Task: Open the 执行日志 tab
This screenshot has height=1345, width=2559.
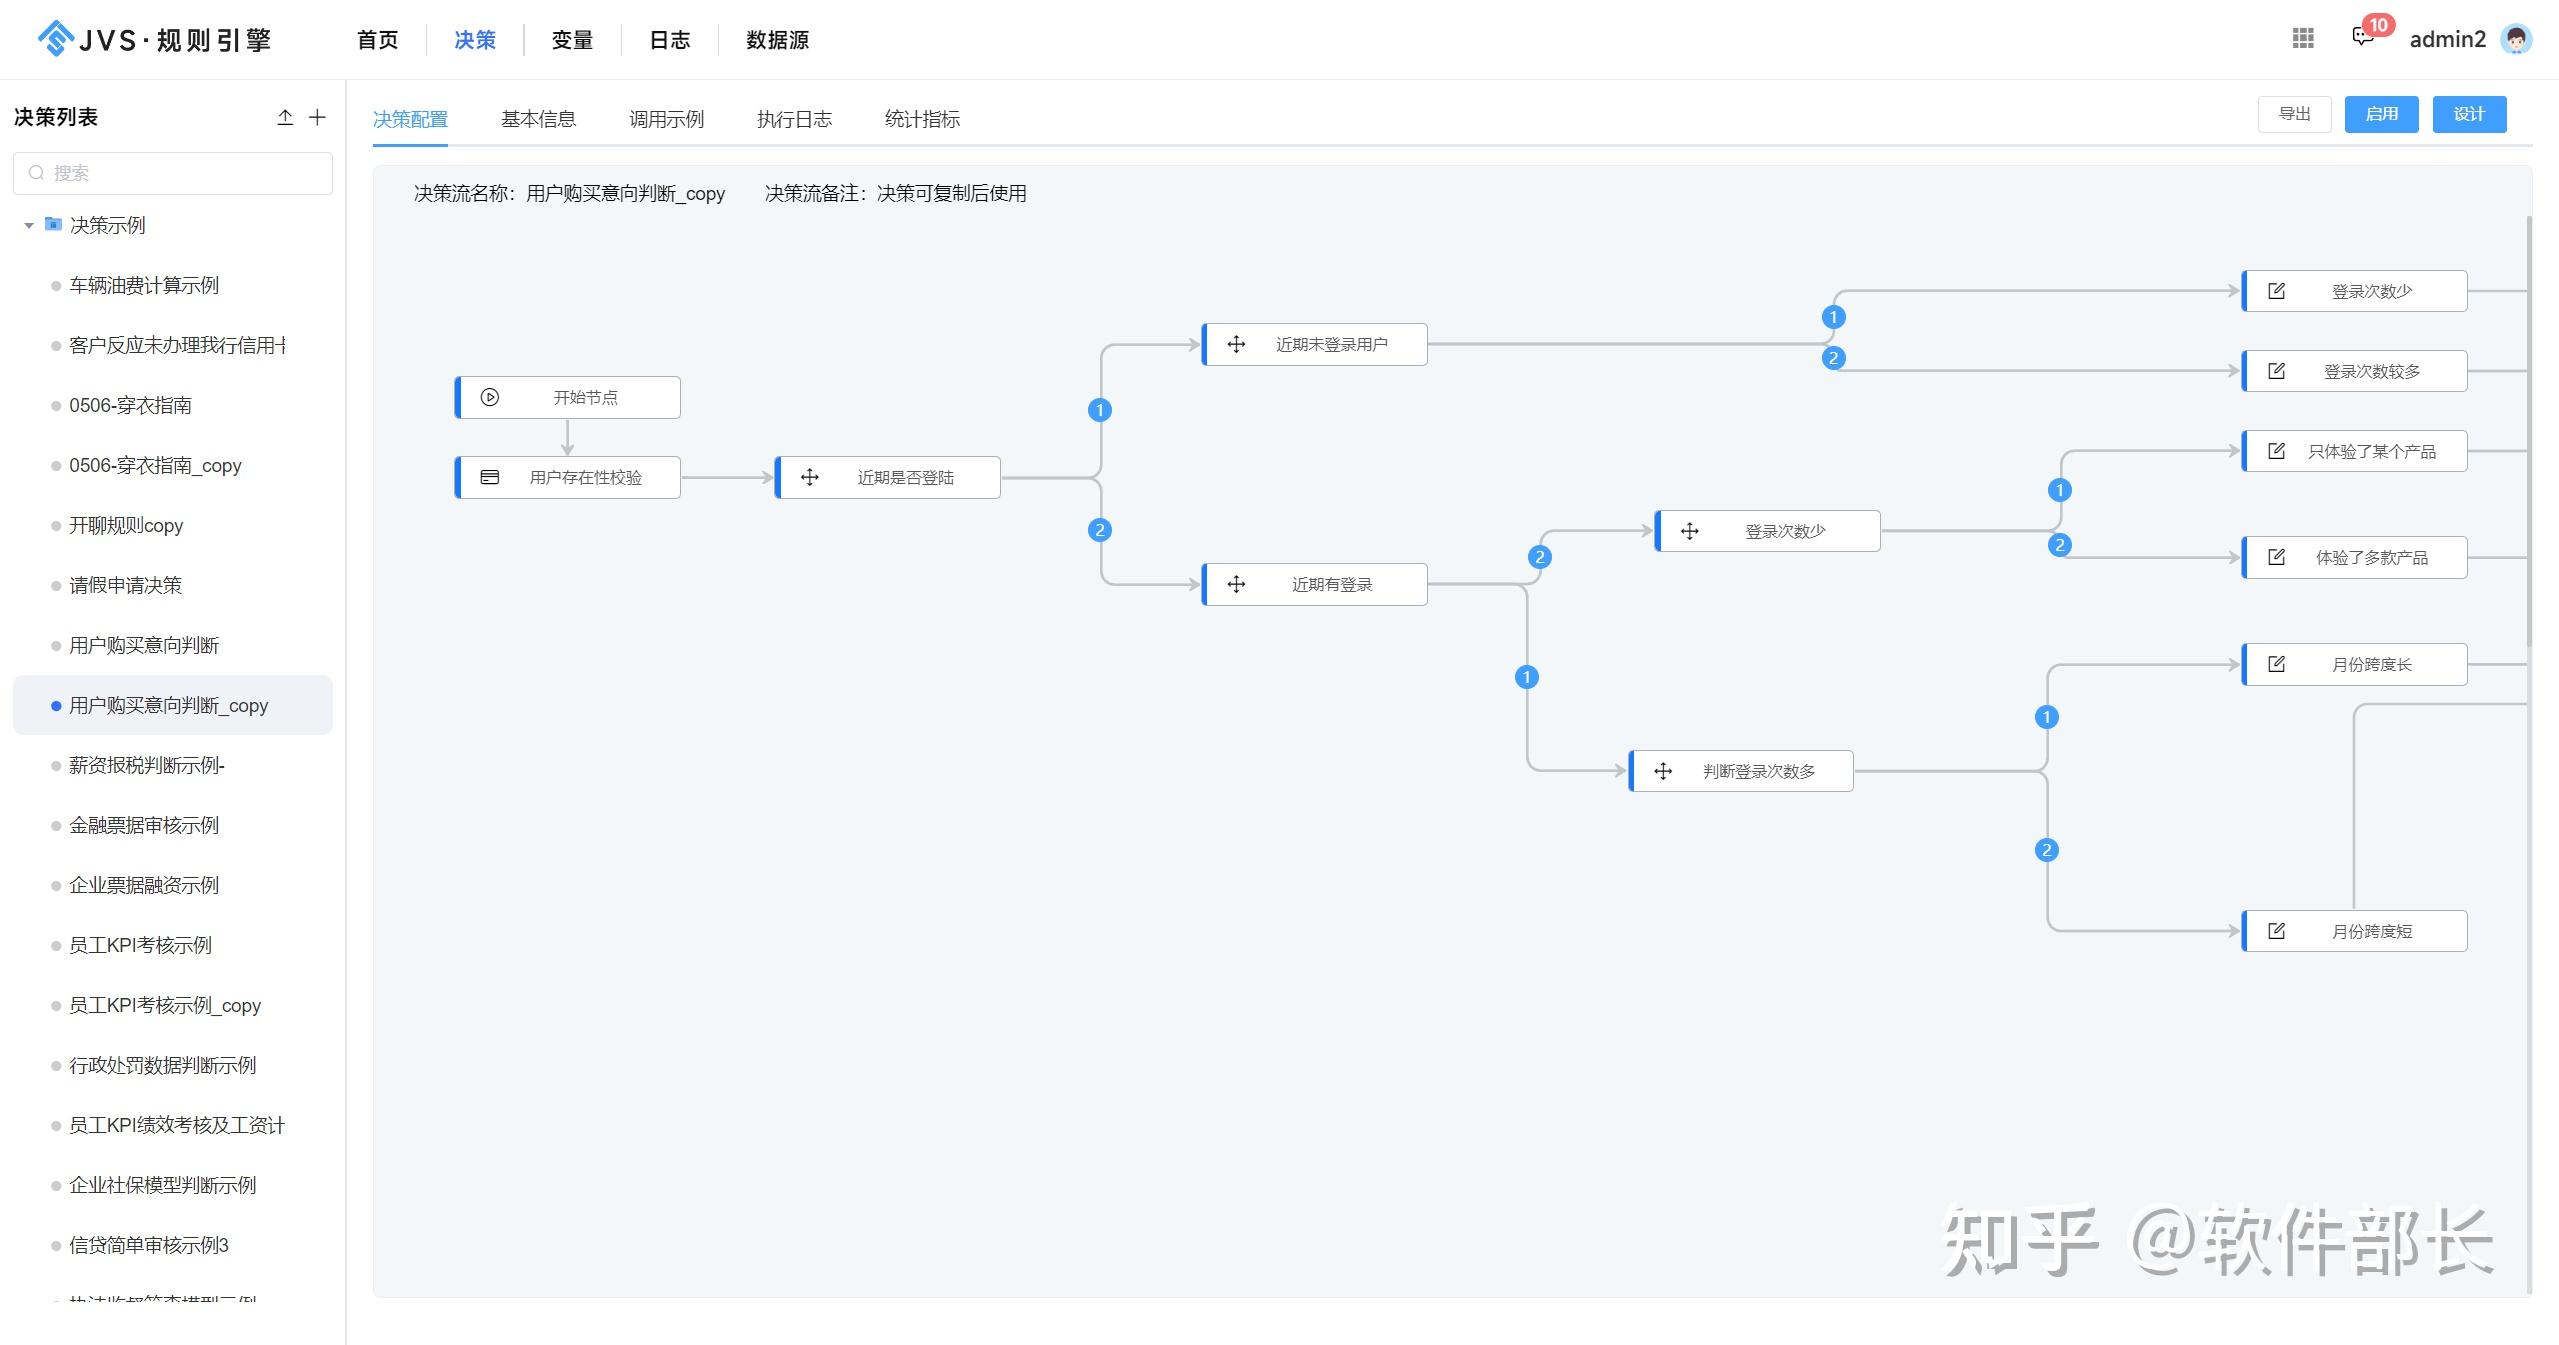Action: [x=794, y=119]
